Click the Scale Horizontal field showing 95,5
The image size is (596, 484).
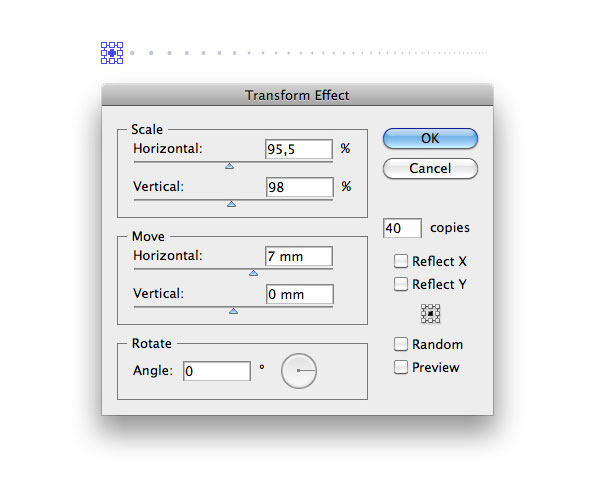[299, 149]
